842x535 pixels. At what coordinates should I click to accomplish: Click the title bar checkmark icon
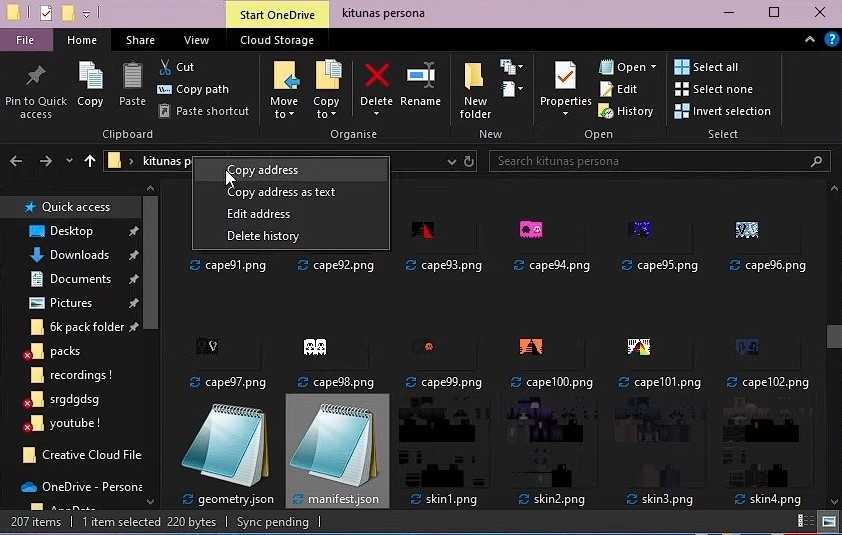point(46,13)
